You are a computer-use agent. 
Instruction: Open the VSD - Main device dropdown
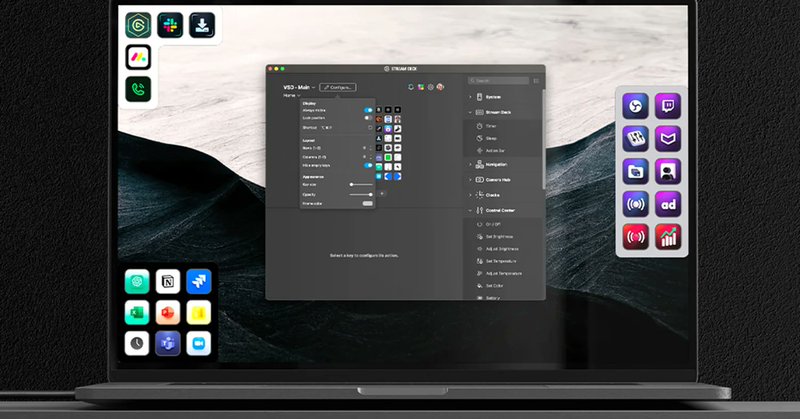299,87
